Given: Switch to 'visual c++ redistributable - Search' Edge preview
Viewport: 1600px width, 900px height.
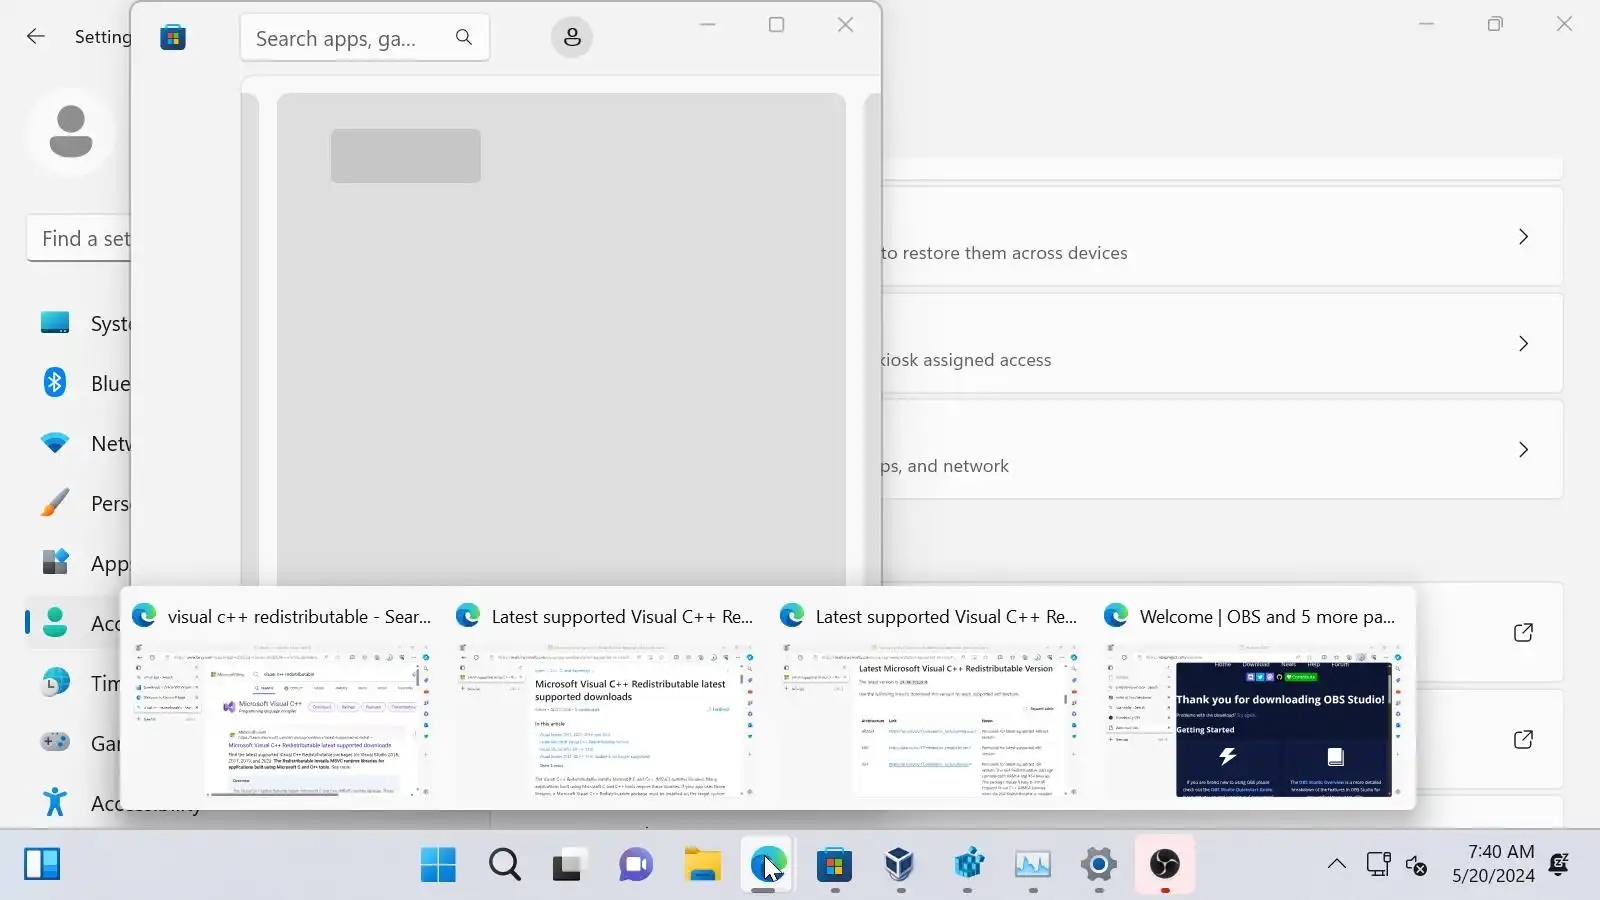Looking at the screenshot, I should click(x=282, y=700).
